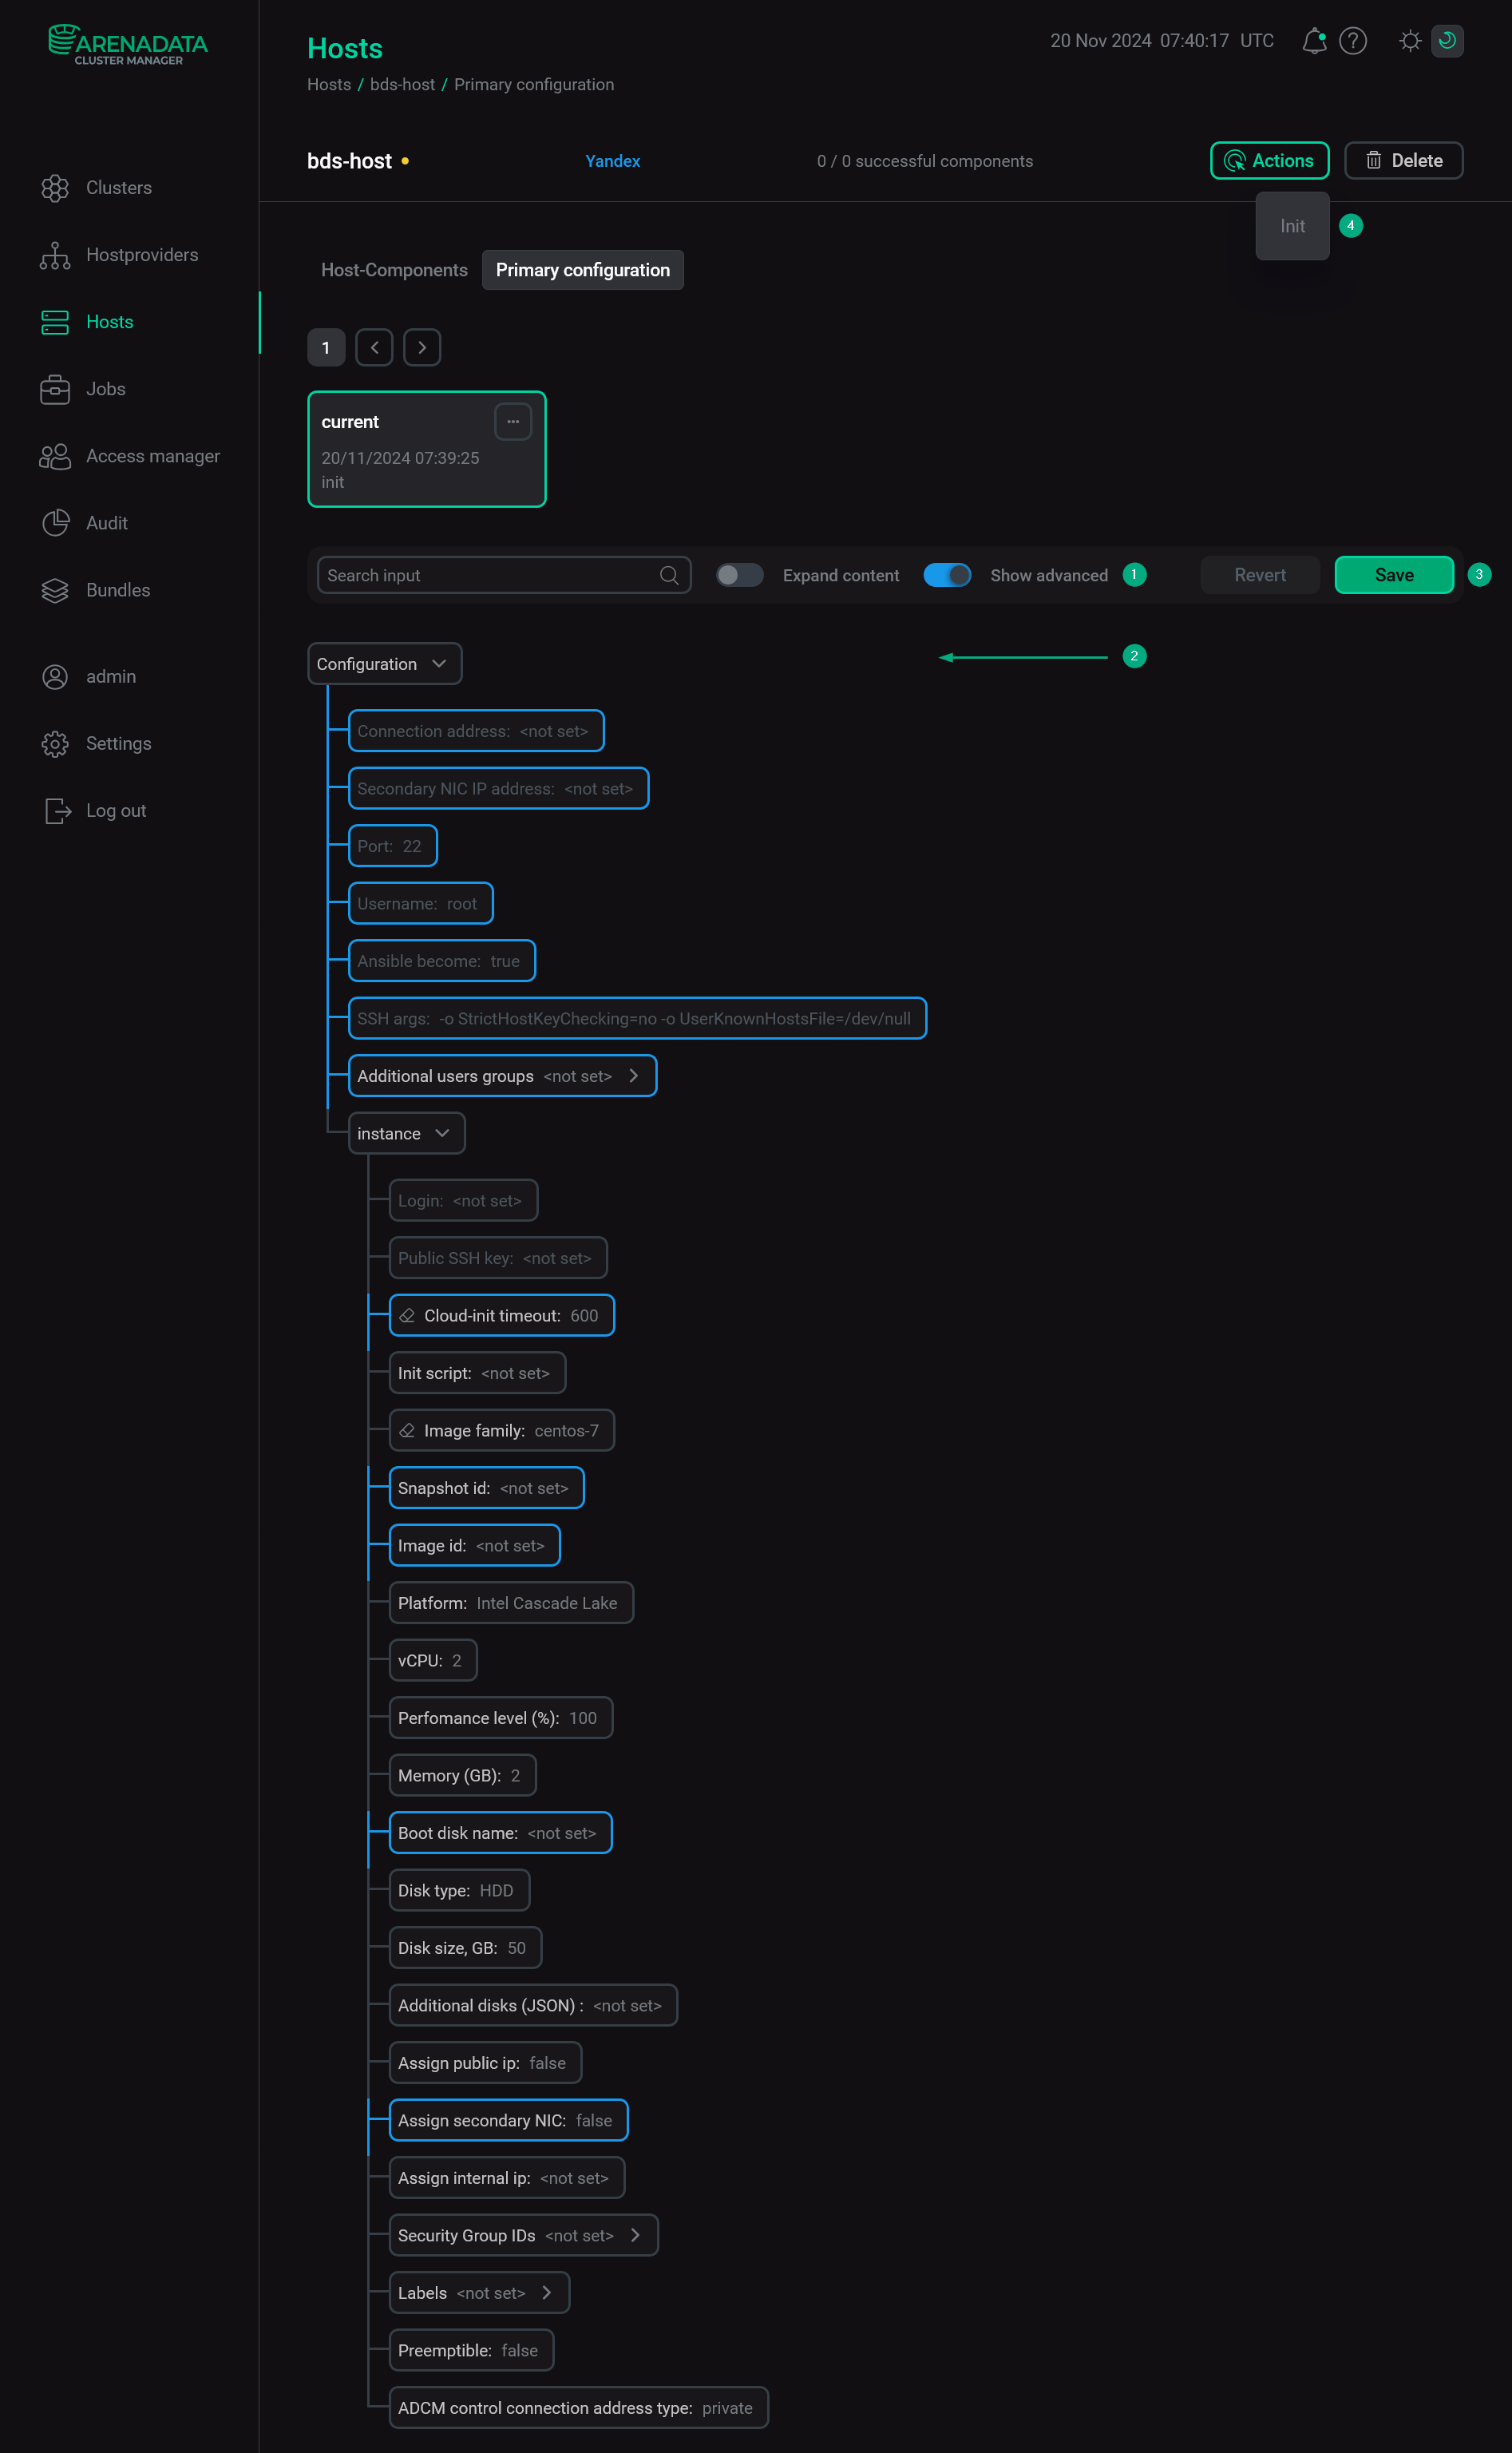Edit the Username: root field
Screen dimensions: 1512x2453
[420, 904]
